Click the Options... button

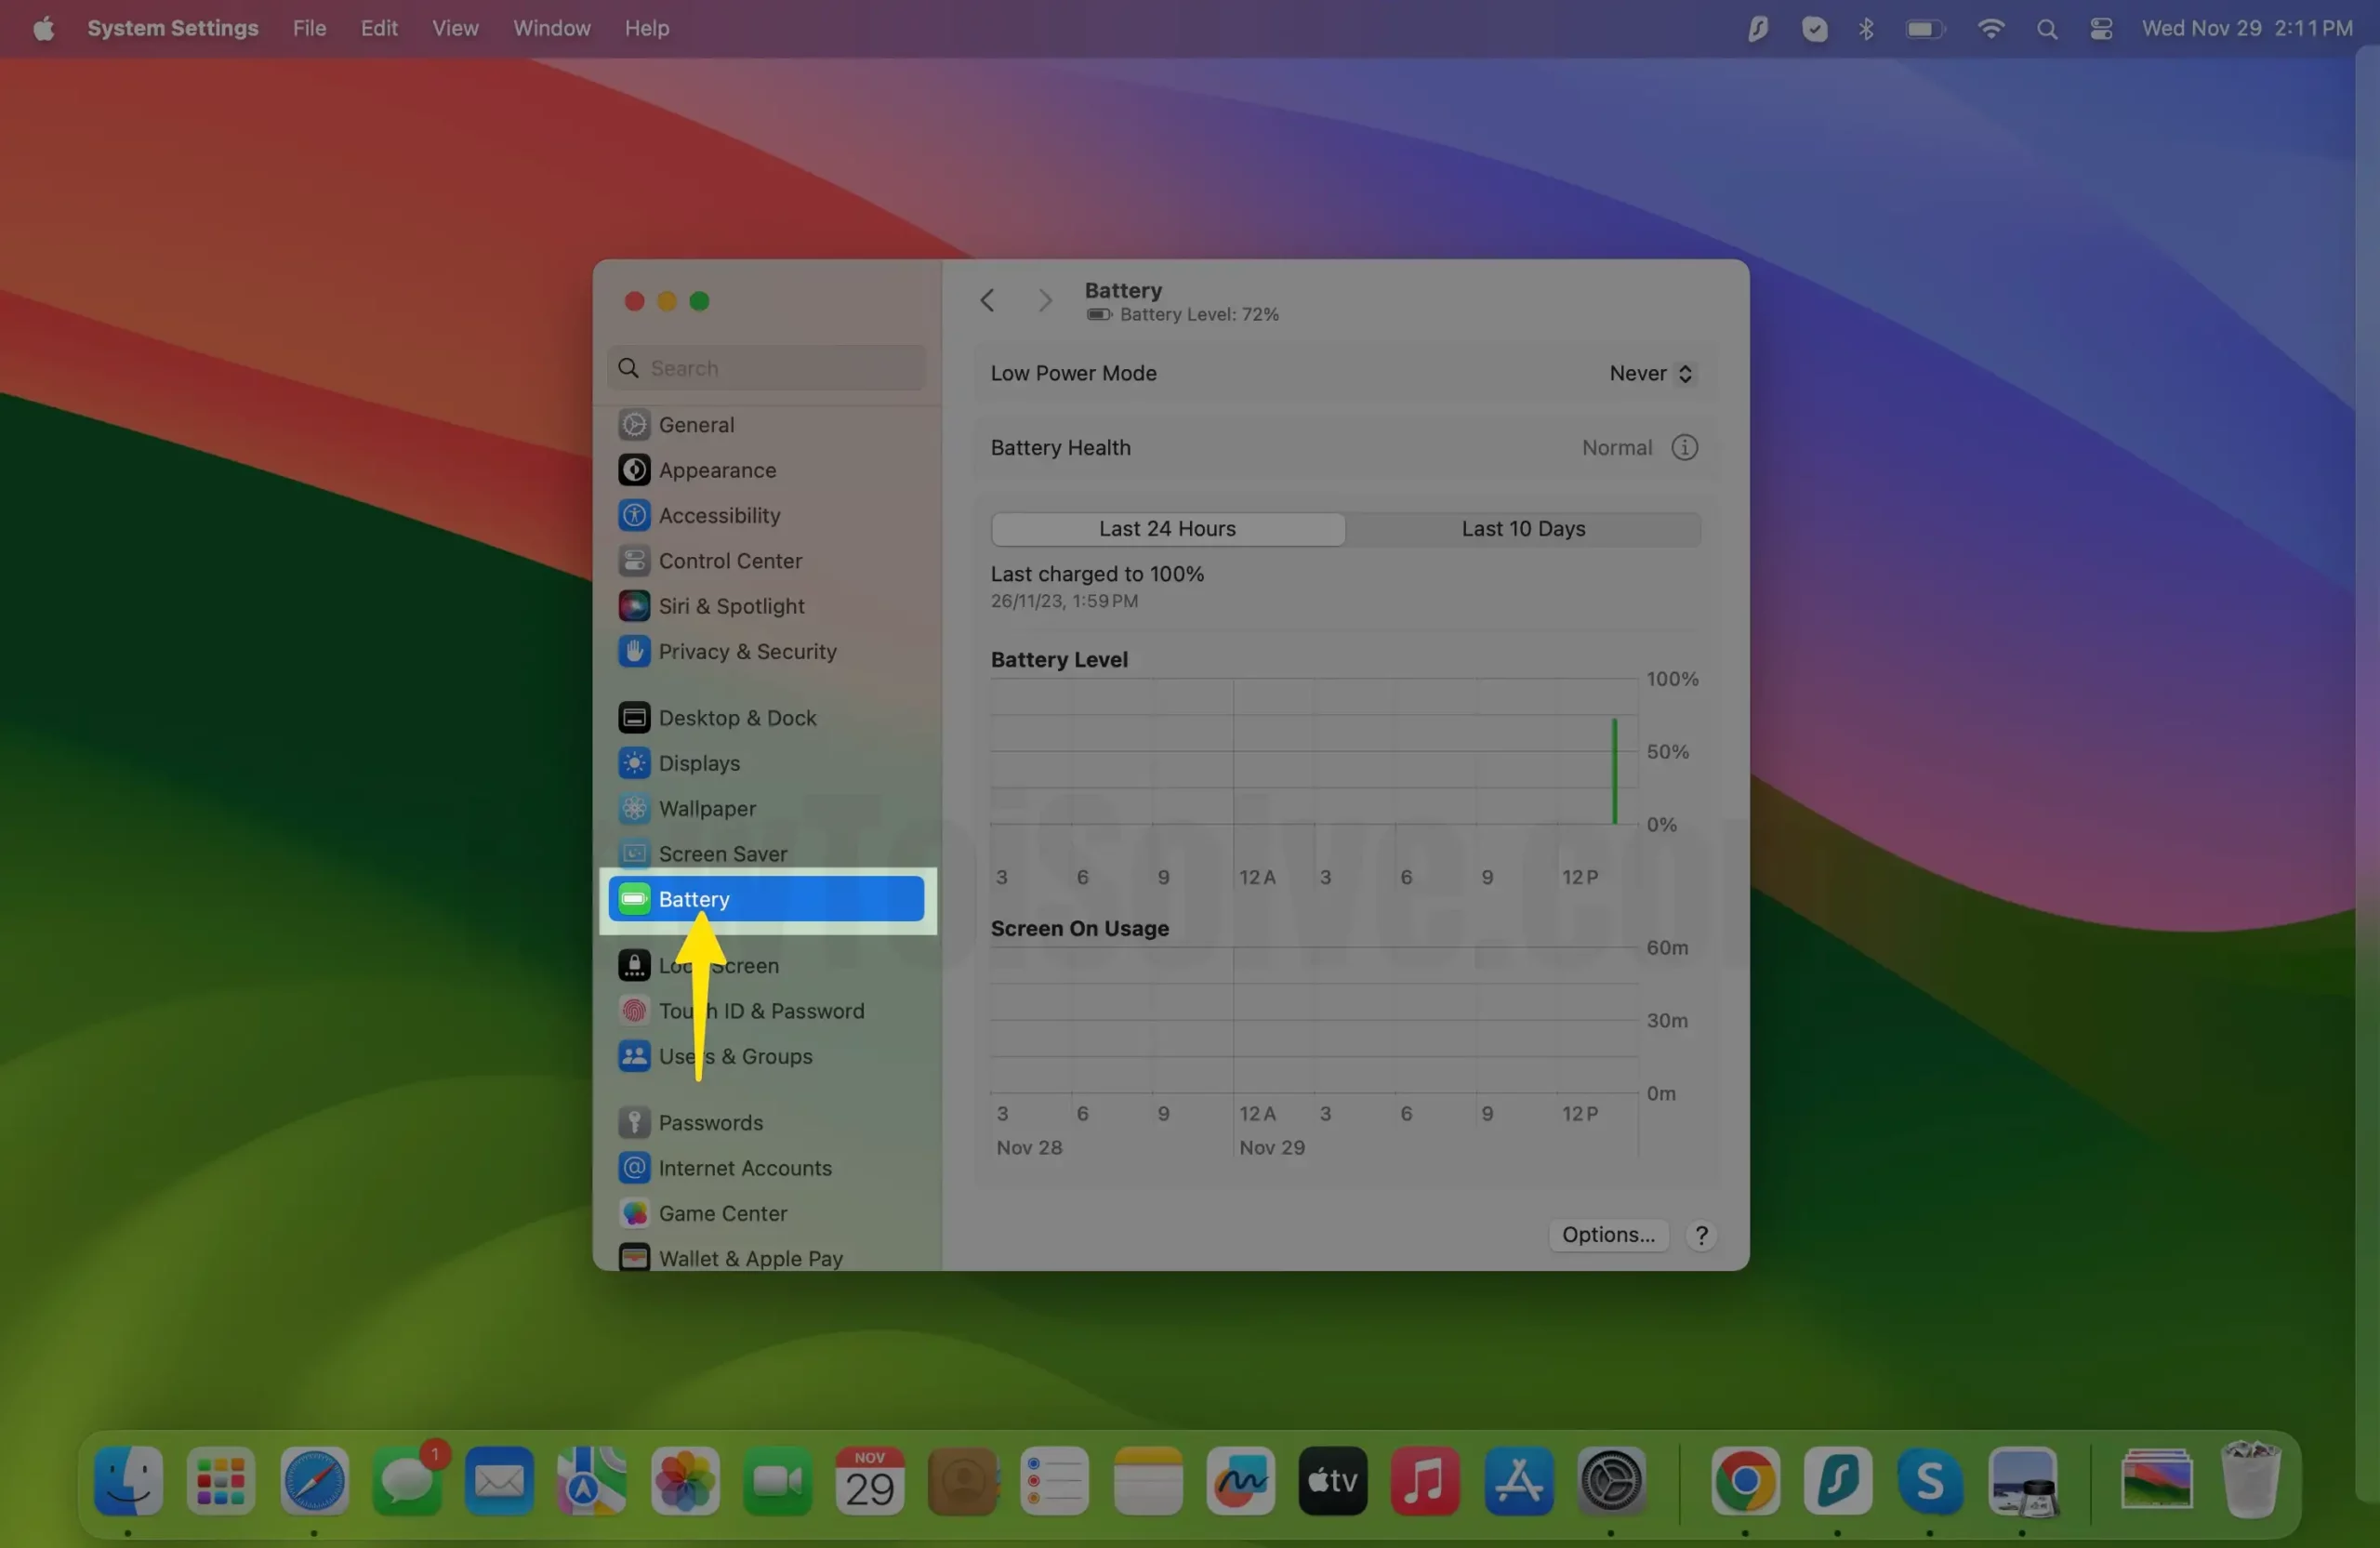(x=1607, y=1235)
